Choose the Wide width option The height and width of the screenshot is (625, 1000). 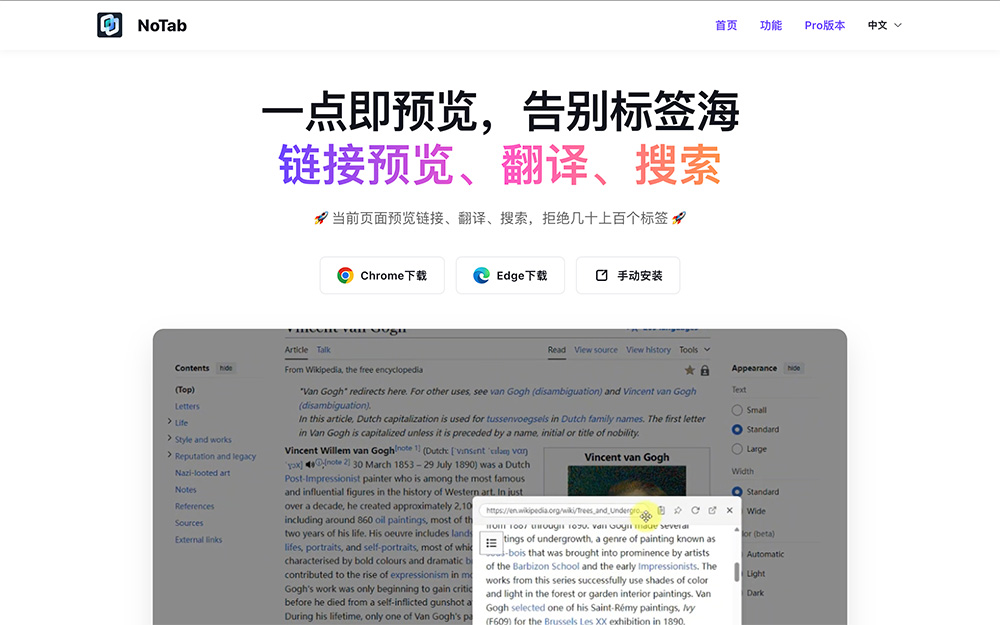[756, 511]
